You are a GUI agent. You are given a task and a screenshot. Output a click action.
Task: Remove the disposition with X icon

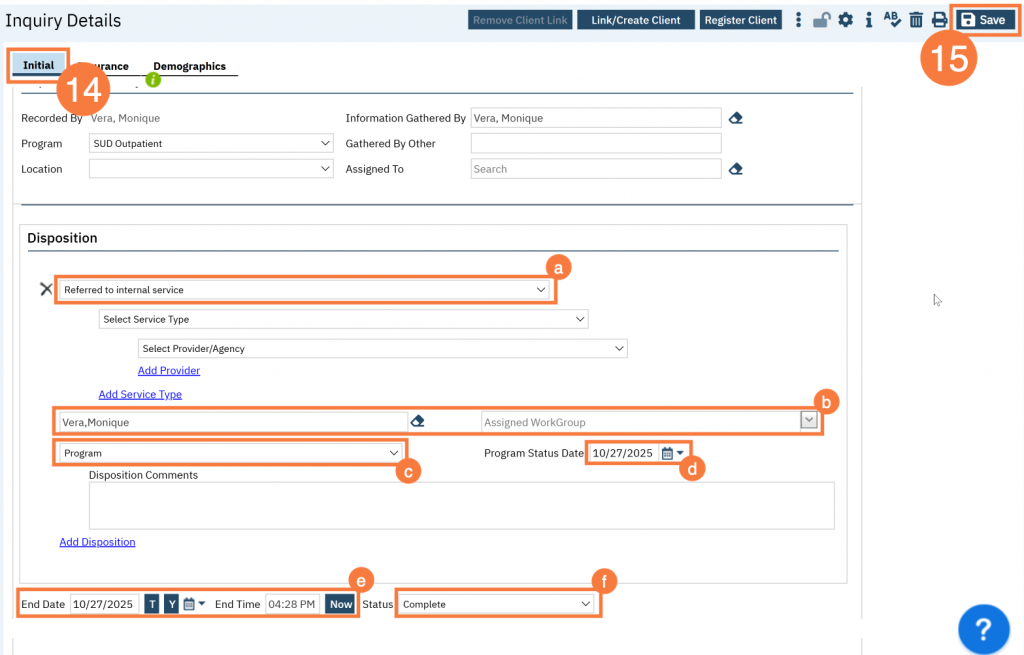(x=45, y=289)
